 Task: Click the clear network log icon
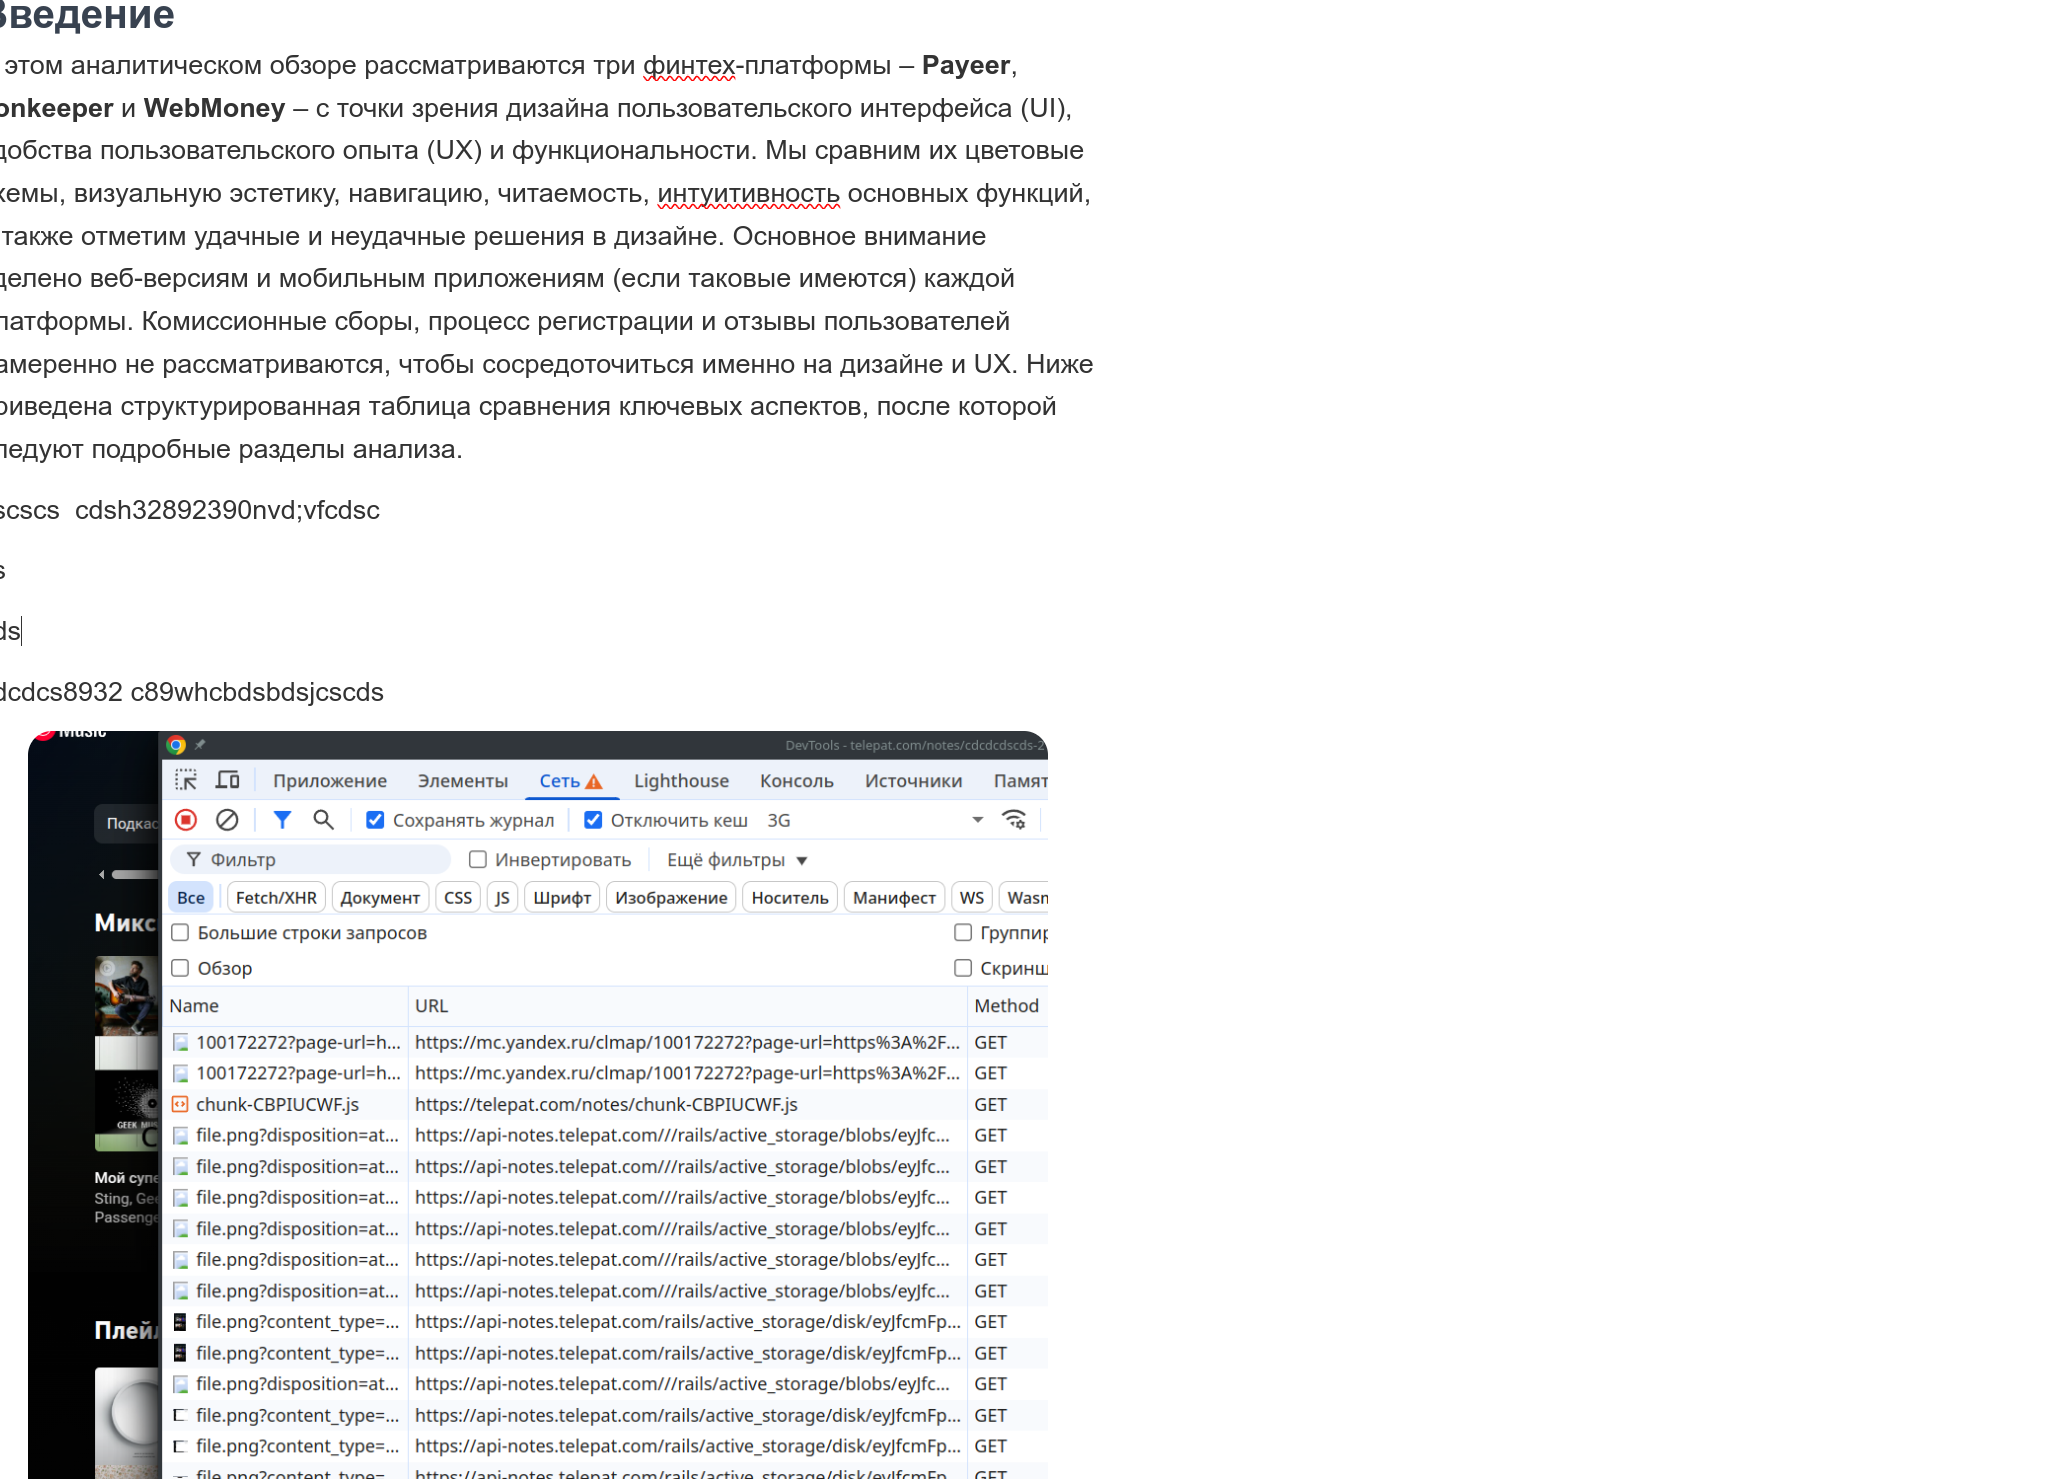click(227, 820)
